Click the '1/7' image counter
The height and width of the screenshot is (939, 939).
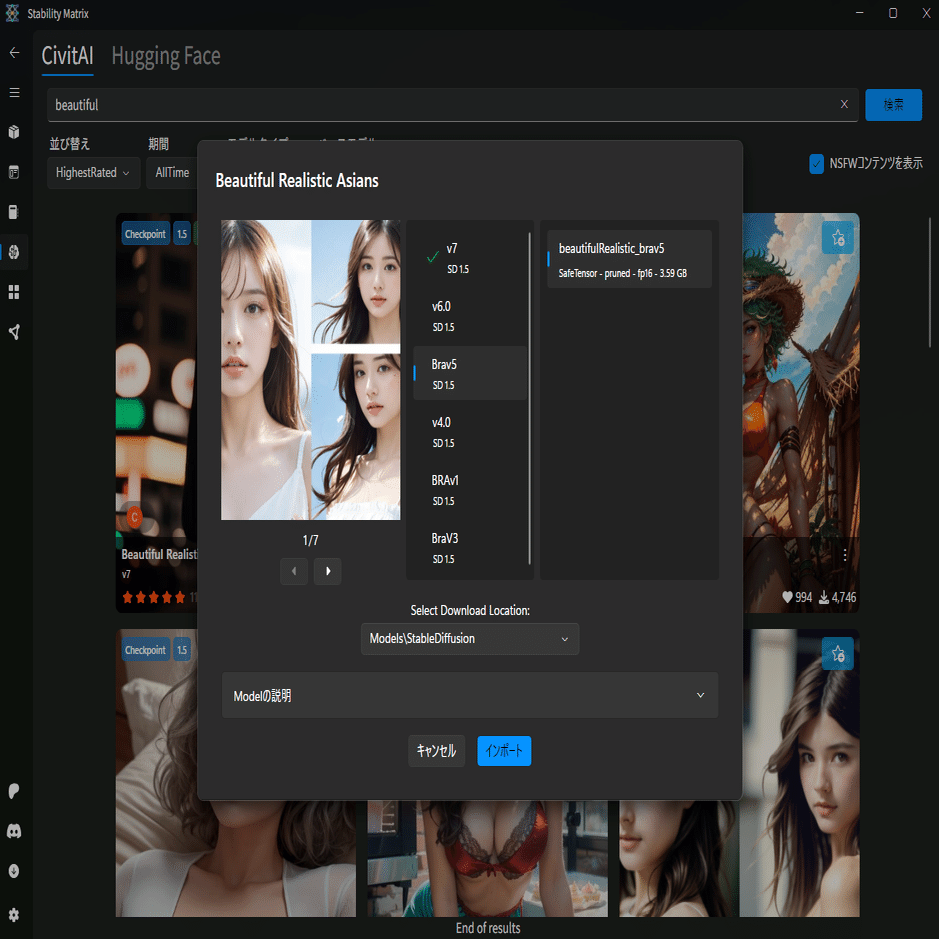coord(310,540)
